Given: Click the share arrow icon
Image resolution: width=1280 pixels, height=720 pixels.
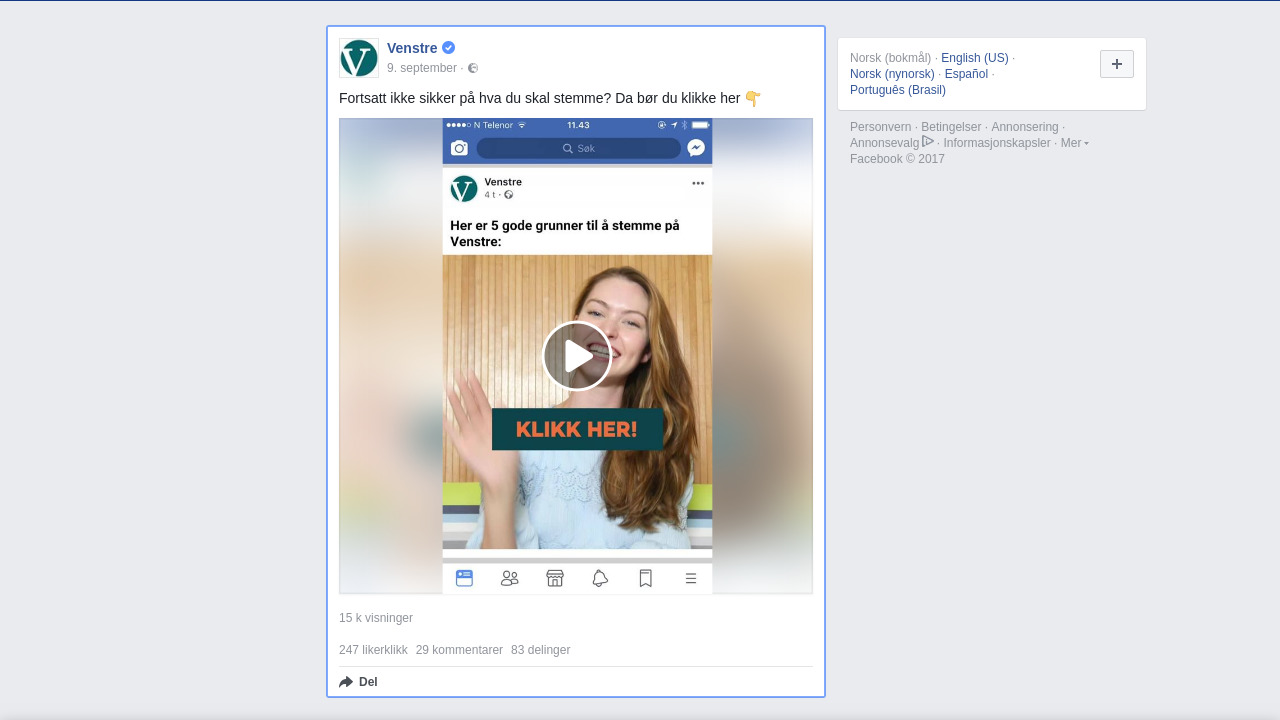Looking at the screenshot, I should (x=346, y=682).
